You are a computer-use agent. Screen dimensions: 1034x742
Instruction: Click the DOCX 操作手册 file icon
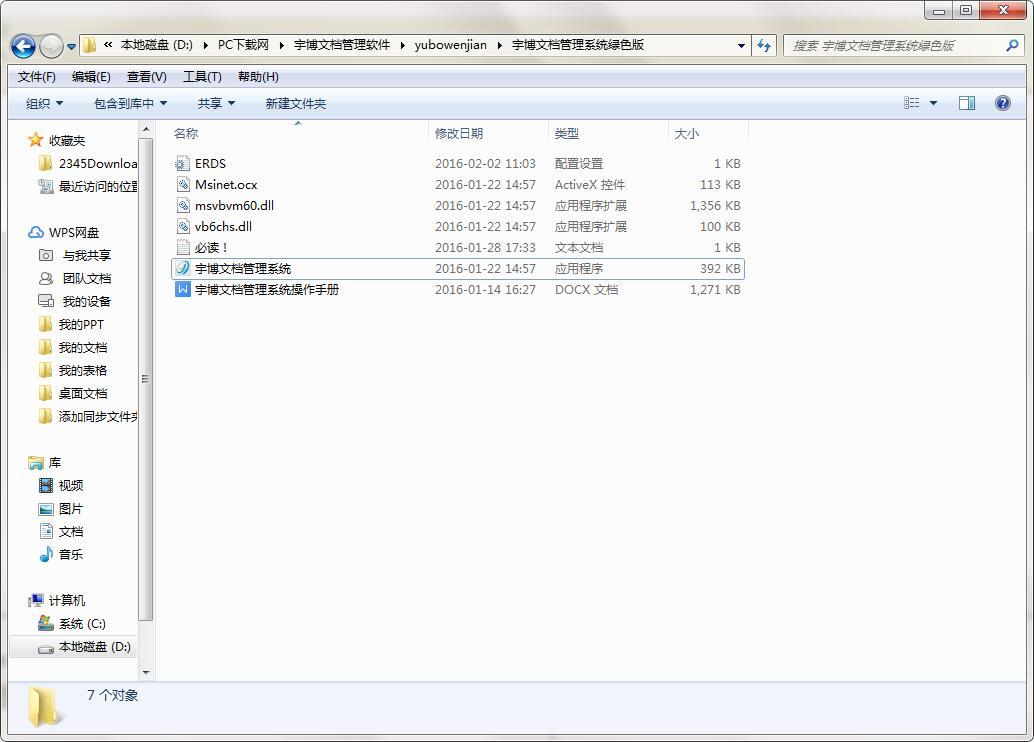[x=182, y=289]
